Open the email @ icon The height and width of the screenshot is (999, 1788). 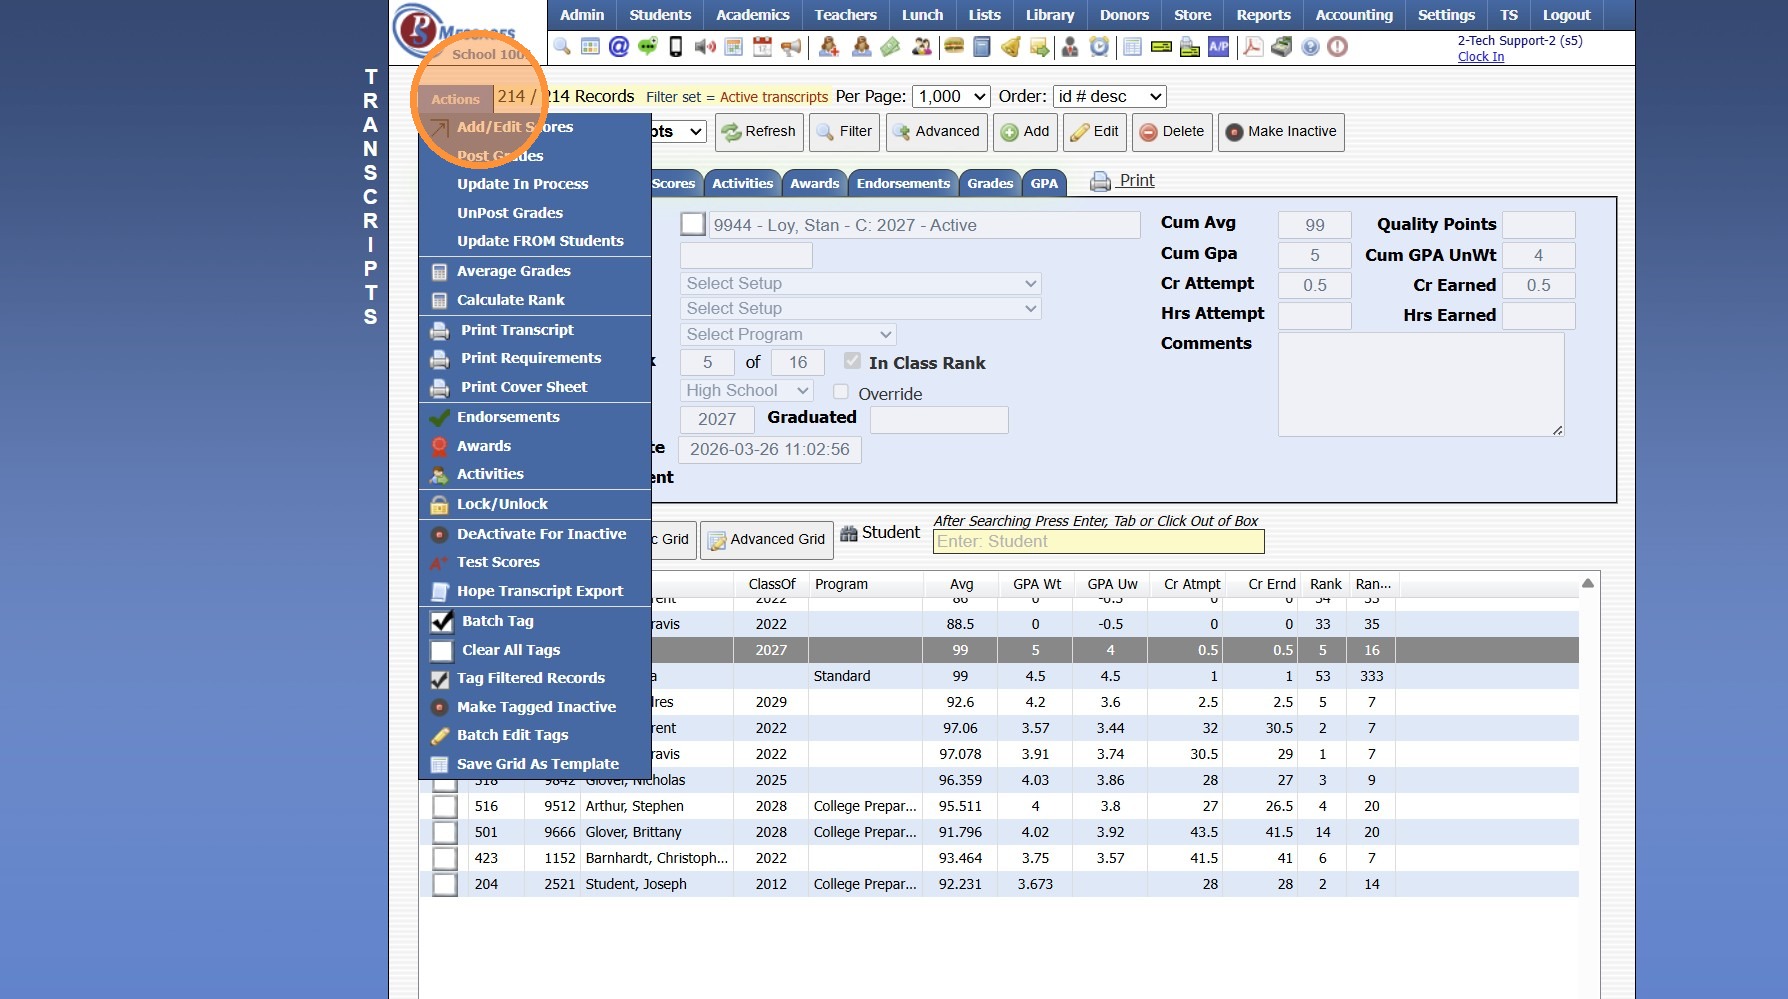point(619,47)
